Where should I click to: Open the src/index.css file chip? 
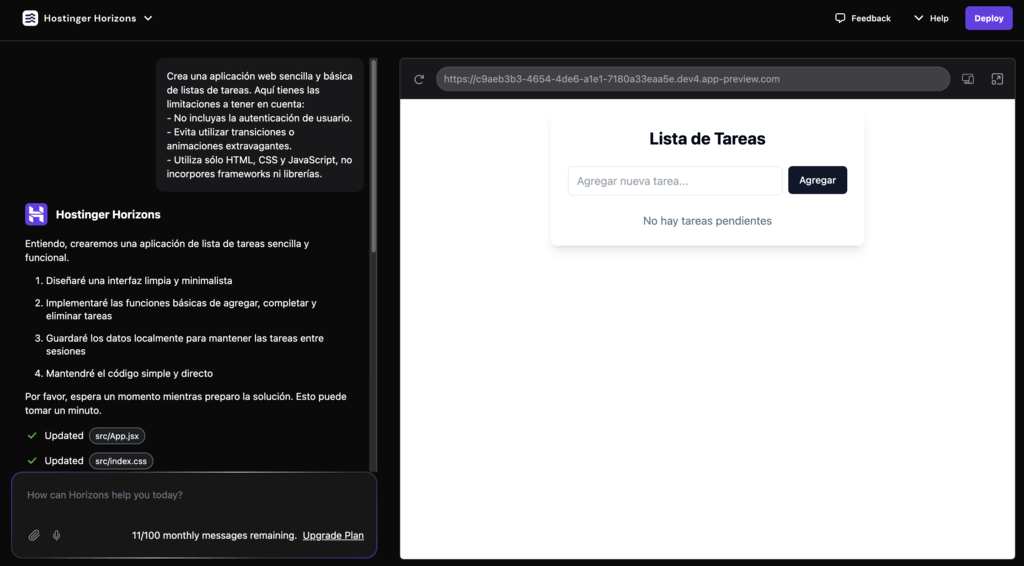click(121, 461)
